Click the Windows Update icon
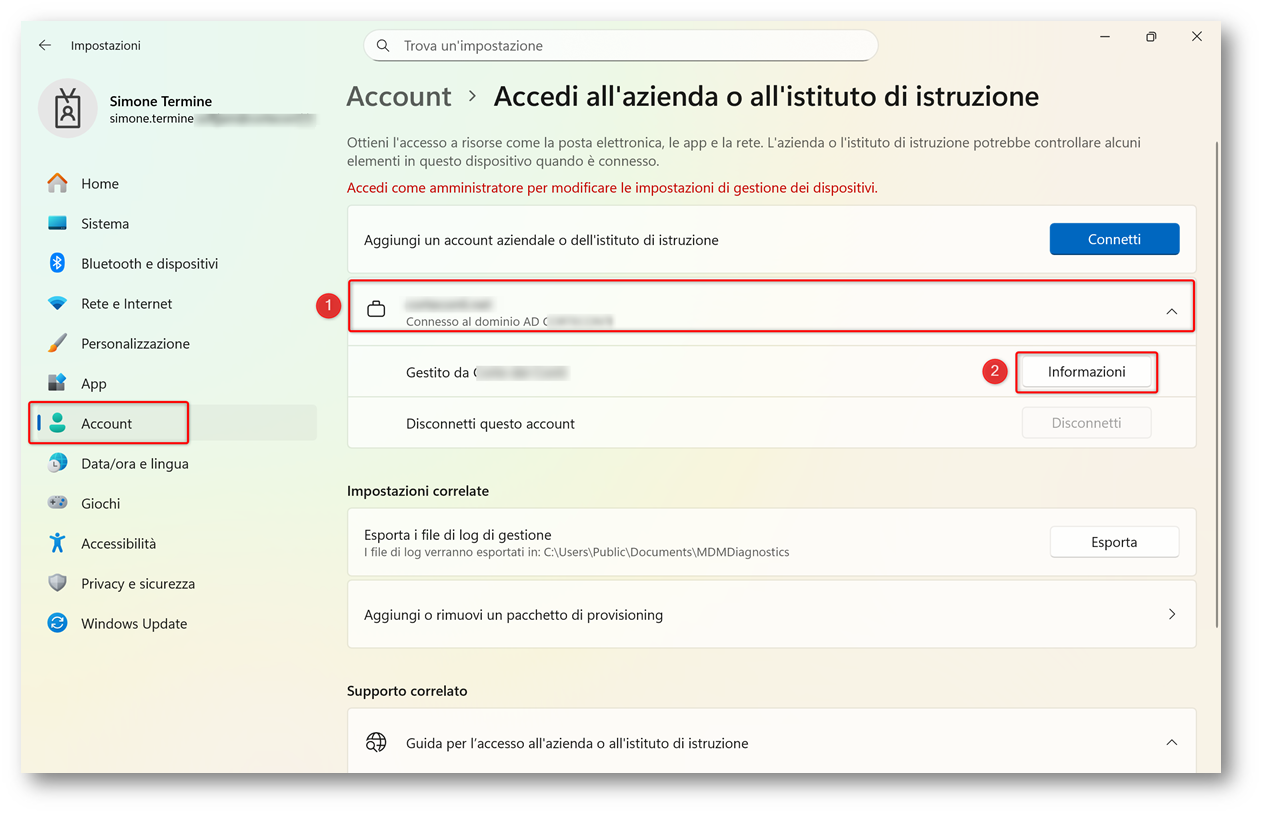1263x815 pixels. click(58, 623)
